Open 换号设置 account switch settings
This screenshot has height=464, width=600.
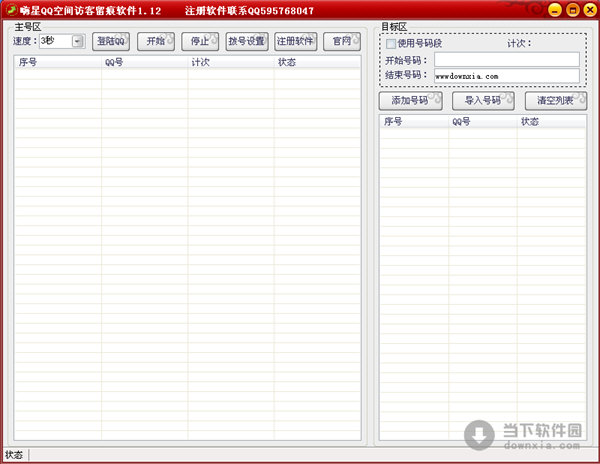tap(246, 41)
